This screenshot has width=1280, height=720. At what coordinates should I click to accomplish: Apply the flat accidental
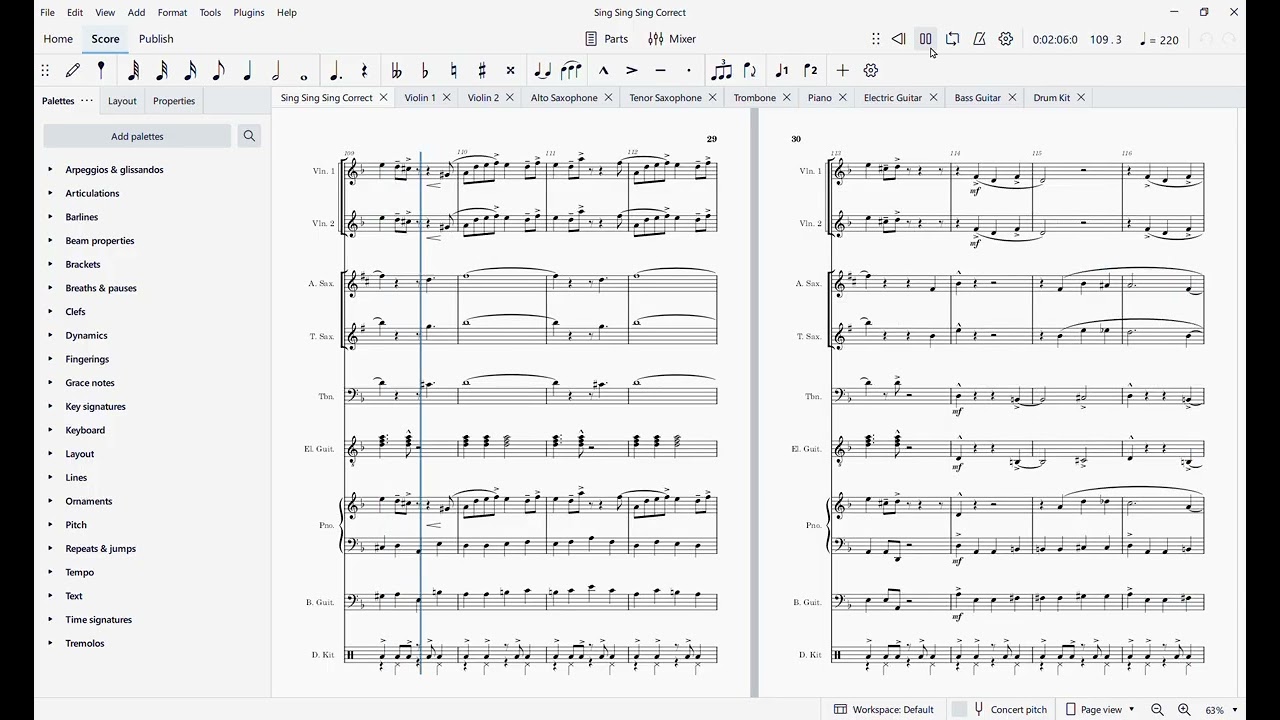pos(425,71)
